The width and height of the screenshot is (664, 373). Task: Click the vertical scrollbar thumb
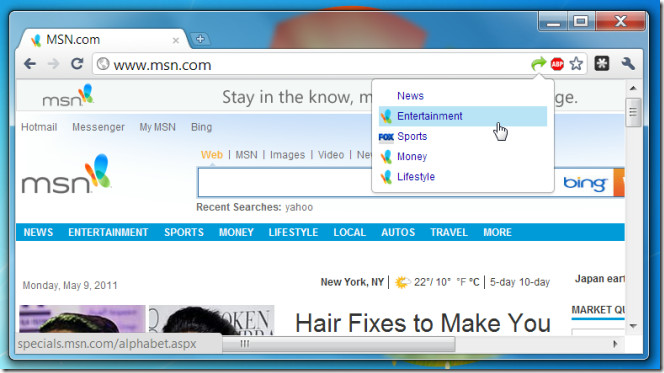coord(633,112)
